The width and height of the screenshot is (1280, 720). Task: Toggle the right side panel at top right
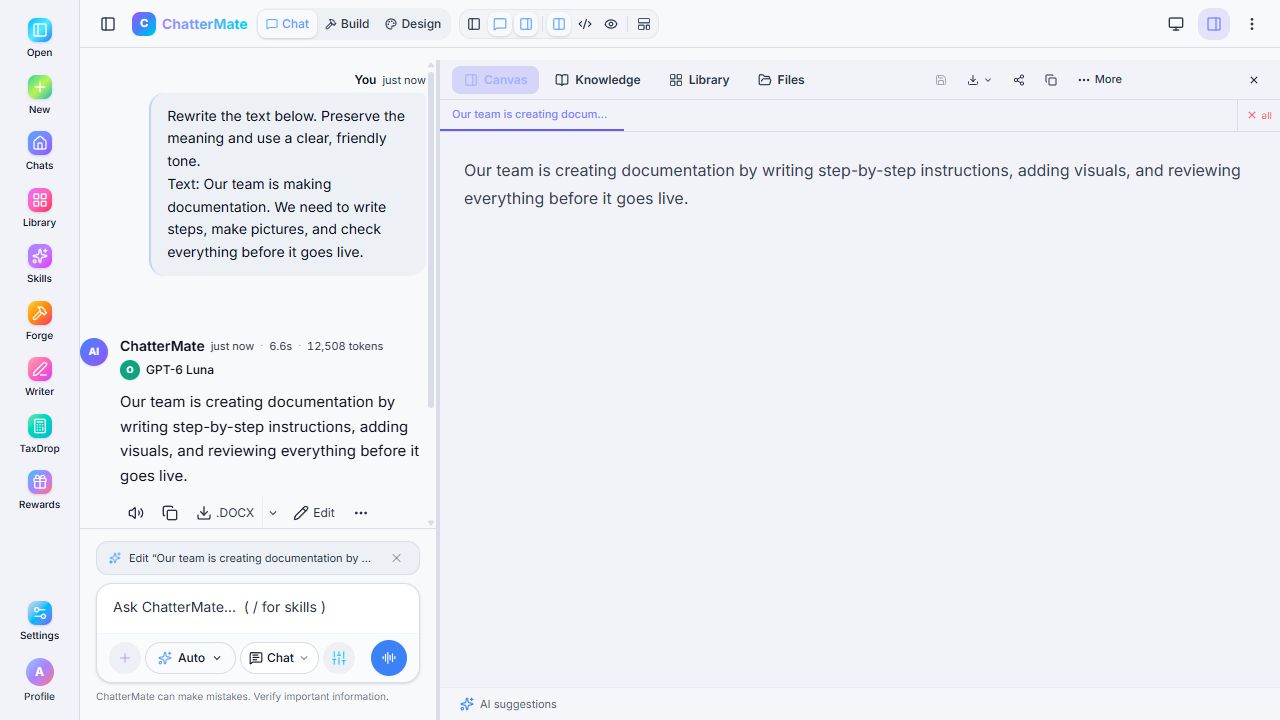click(1214, 24)
